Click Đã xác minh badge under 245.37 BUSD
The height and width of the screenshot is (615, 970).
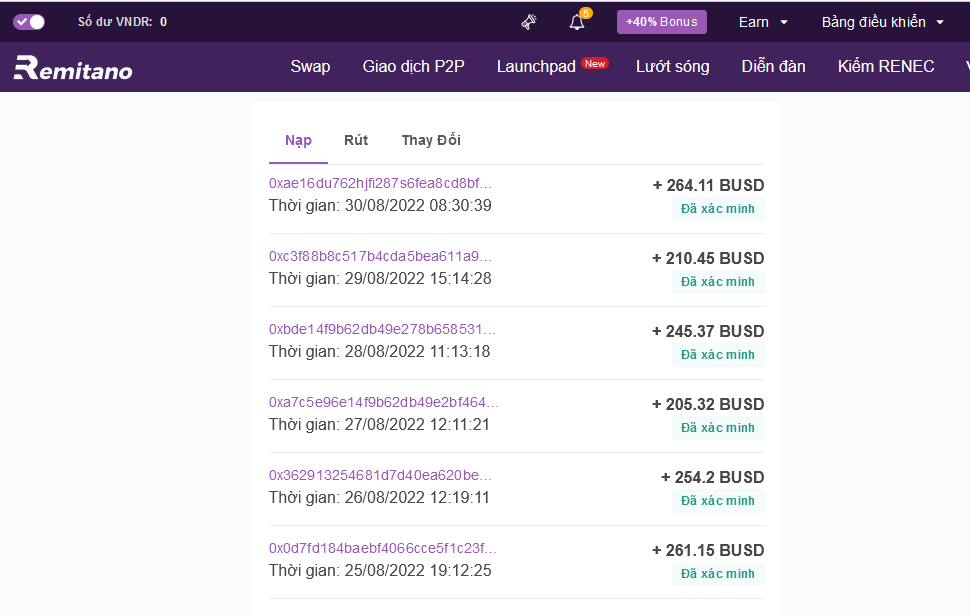click(x=718, y=355)
